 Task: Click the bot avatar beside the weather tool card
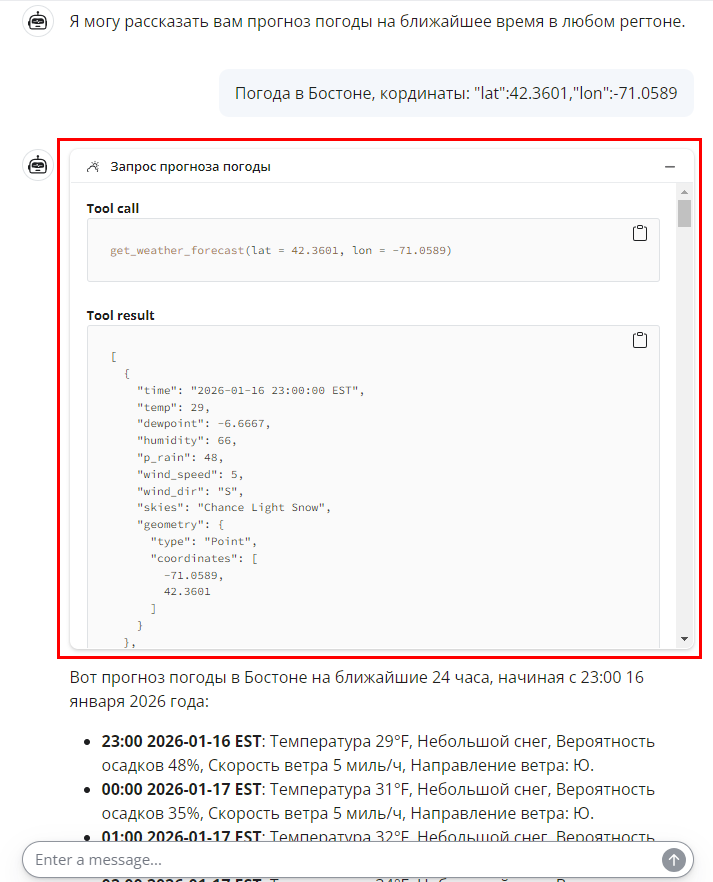coord(38,165)
